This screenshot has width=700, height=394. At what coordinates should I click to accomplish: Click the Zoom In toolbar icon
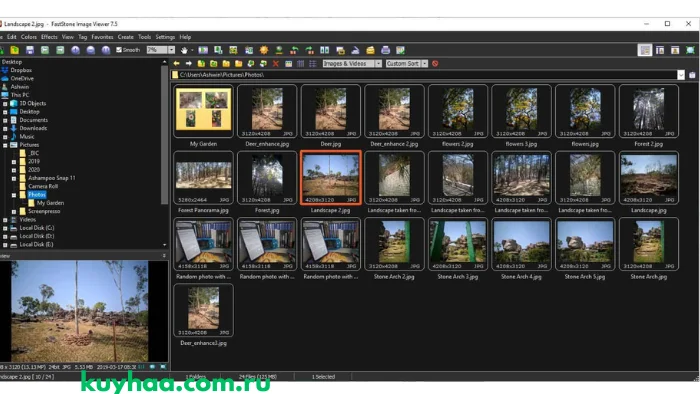click(x=75, y=50)
